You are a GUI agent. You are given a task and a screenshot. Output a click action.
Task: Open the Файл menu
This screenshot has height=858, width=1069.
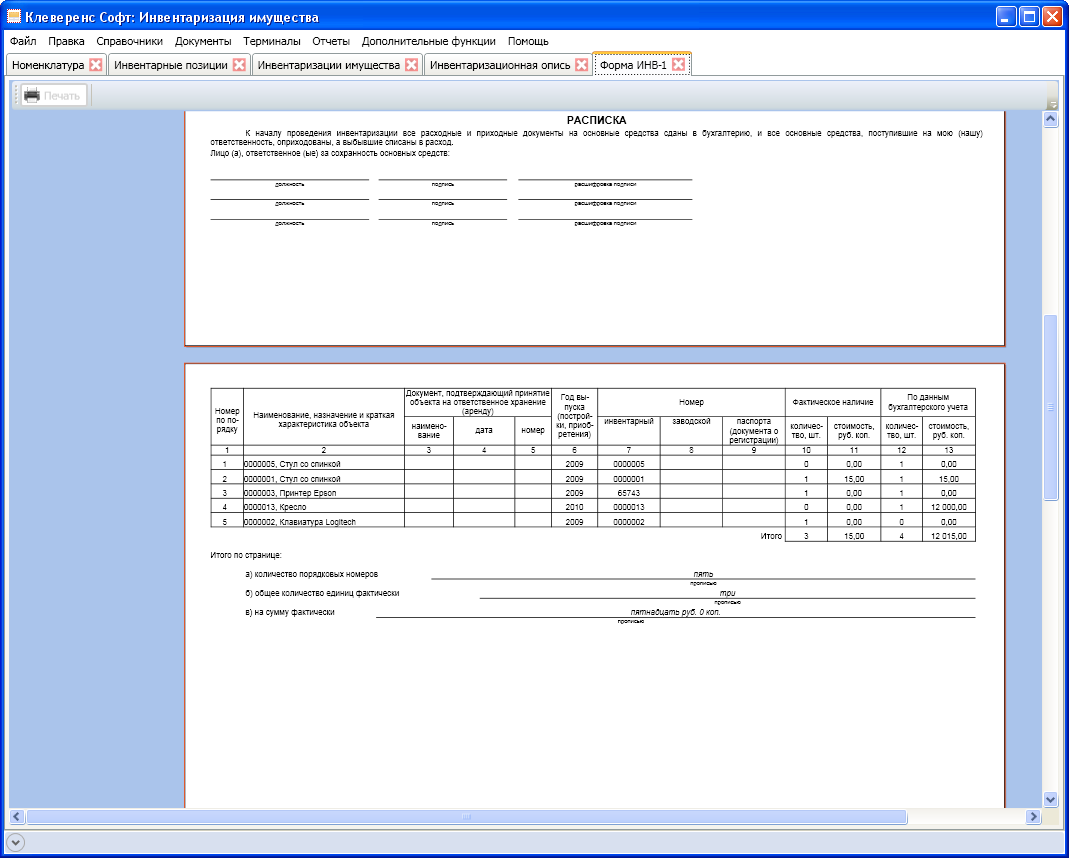tap(23, 41)
